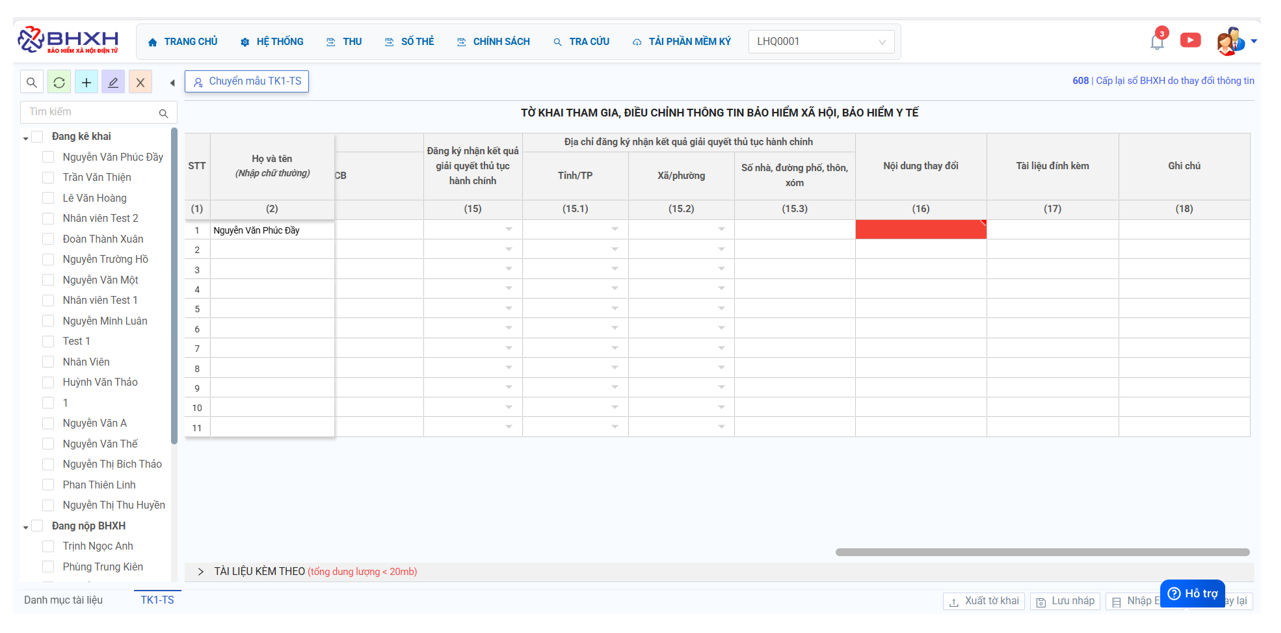Screen dimensions: 1281x633
Task: Click the orange X delete icon
Action: 140,82
